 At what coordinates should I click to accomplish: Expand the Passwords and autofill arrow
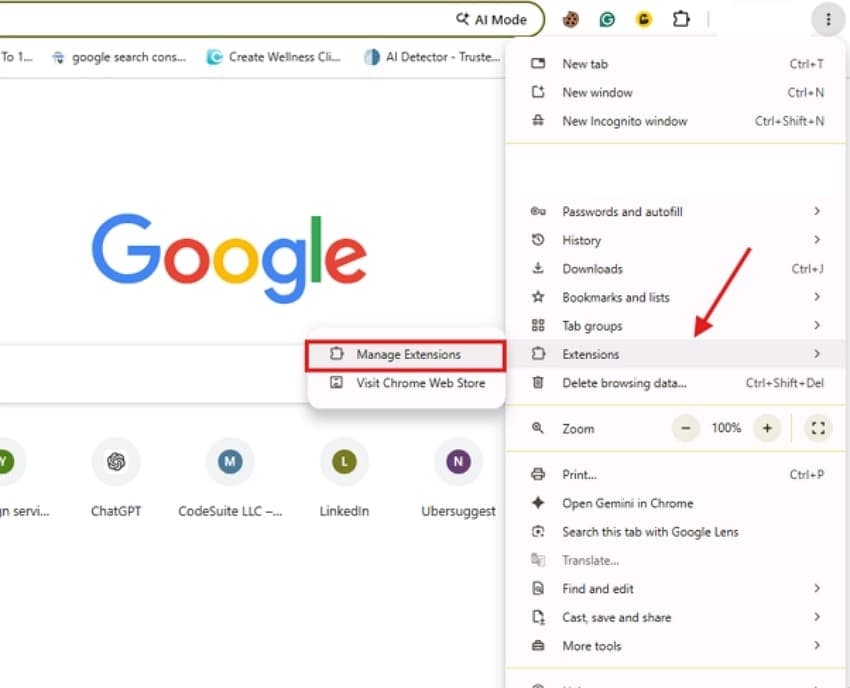[816, 211]
